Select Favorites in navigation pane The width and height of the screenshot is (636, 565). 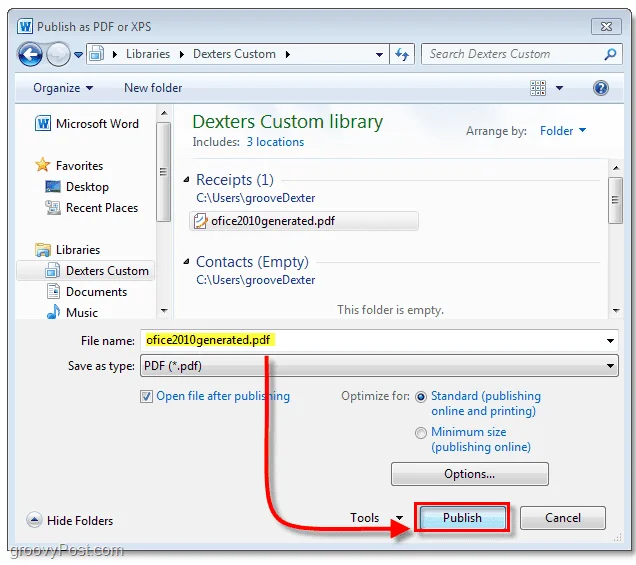[x=69, y=165]
